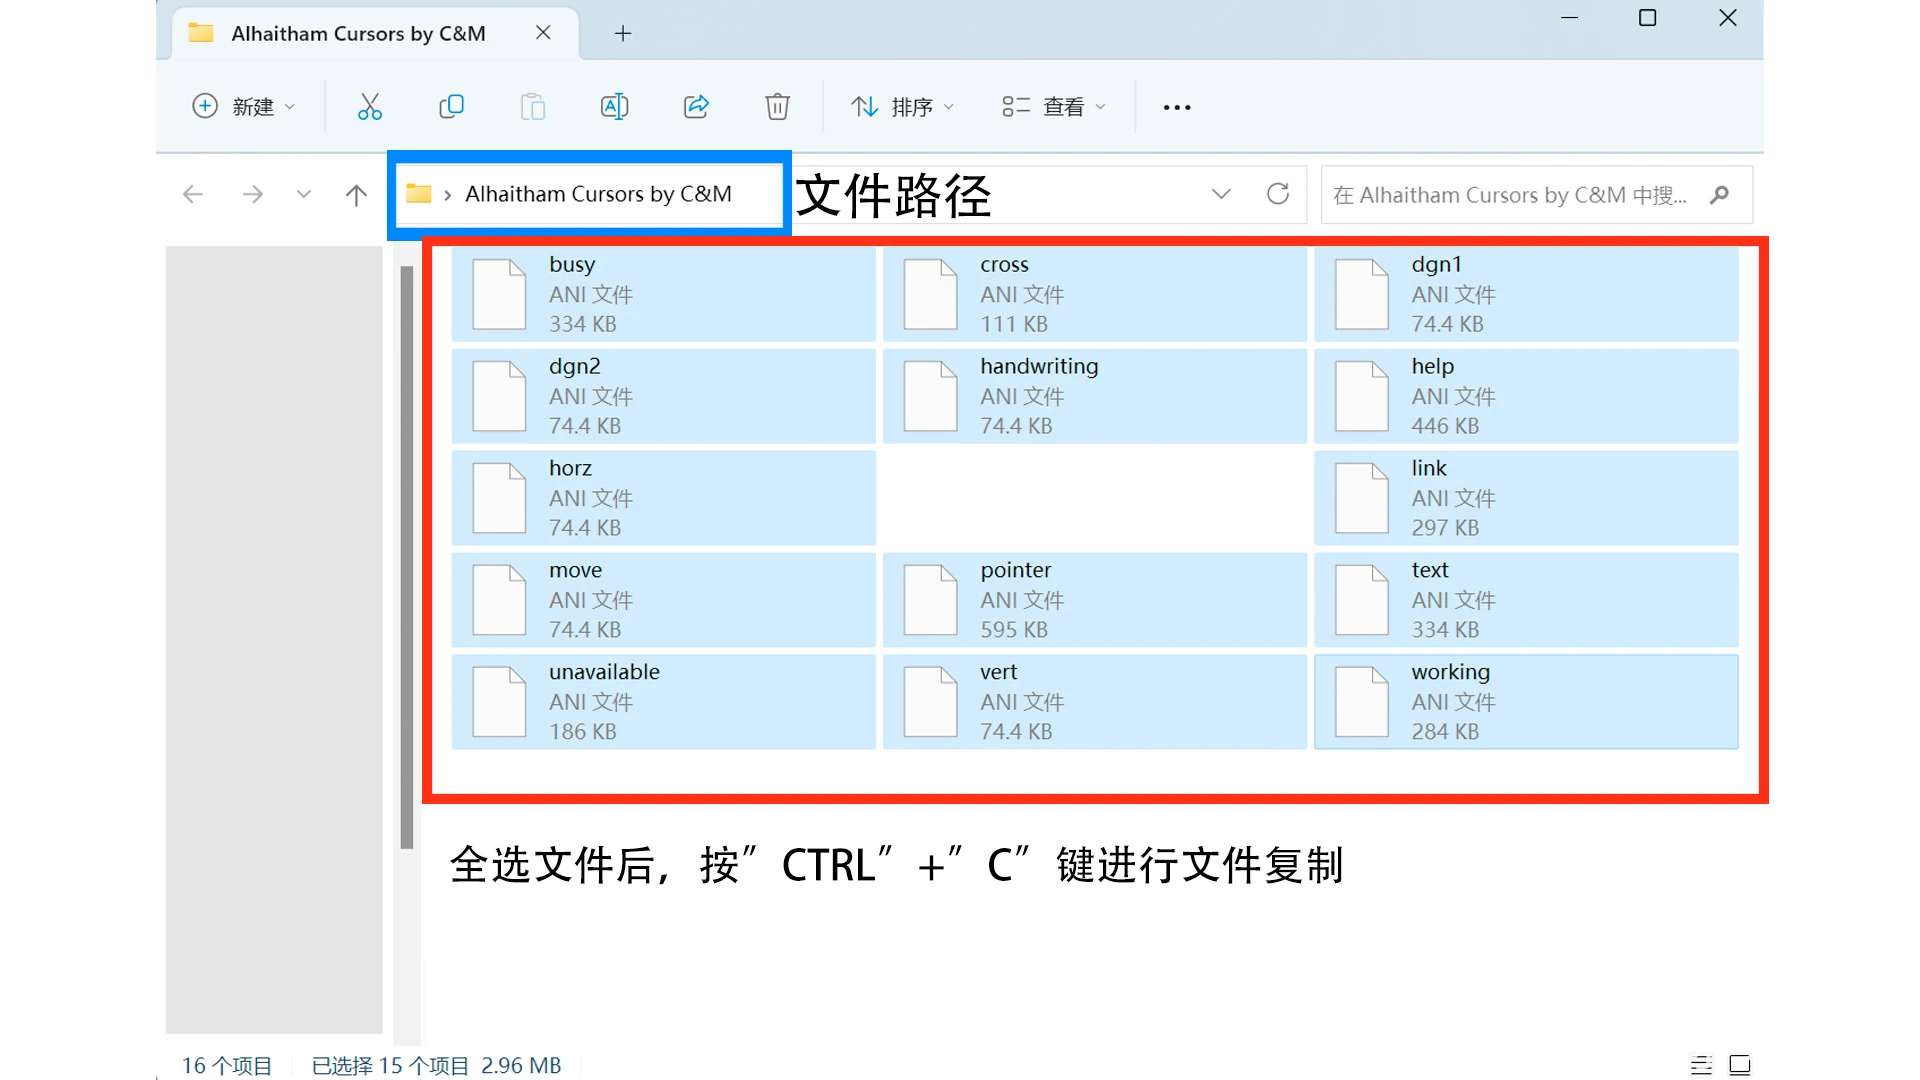Image resolution: width=1920 pixels, height=1080 pixels.
Task: Open the three-dots See more menu
Action: 1177,107
